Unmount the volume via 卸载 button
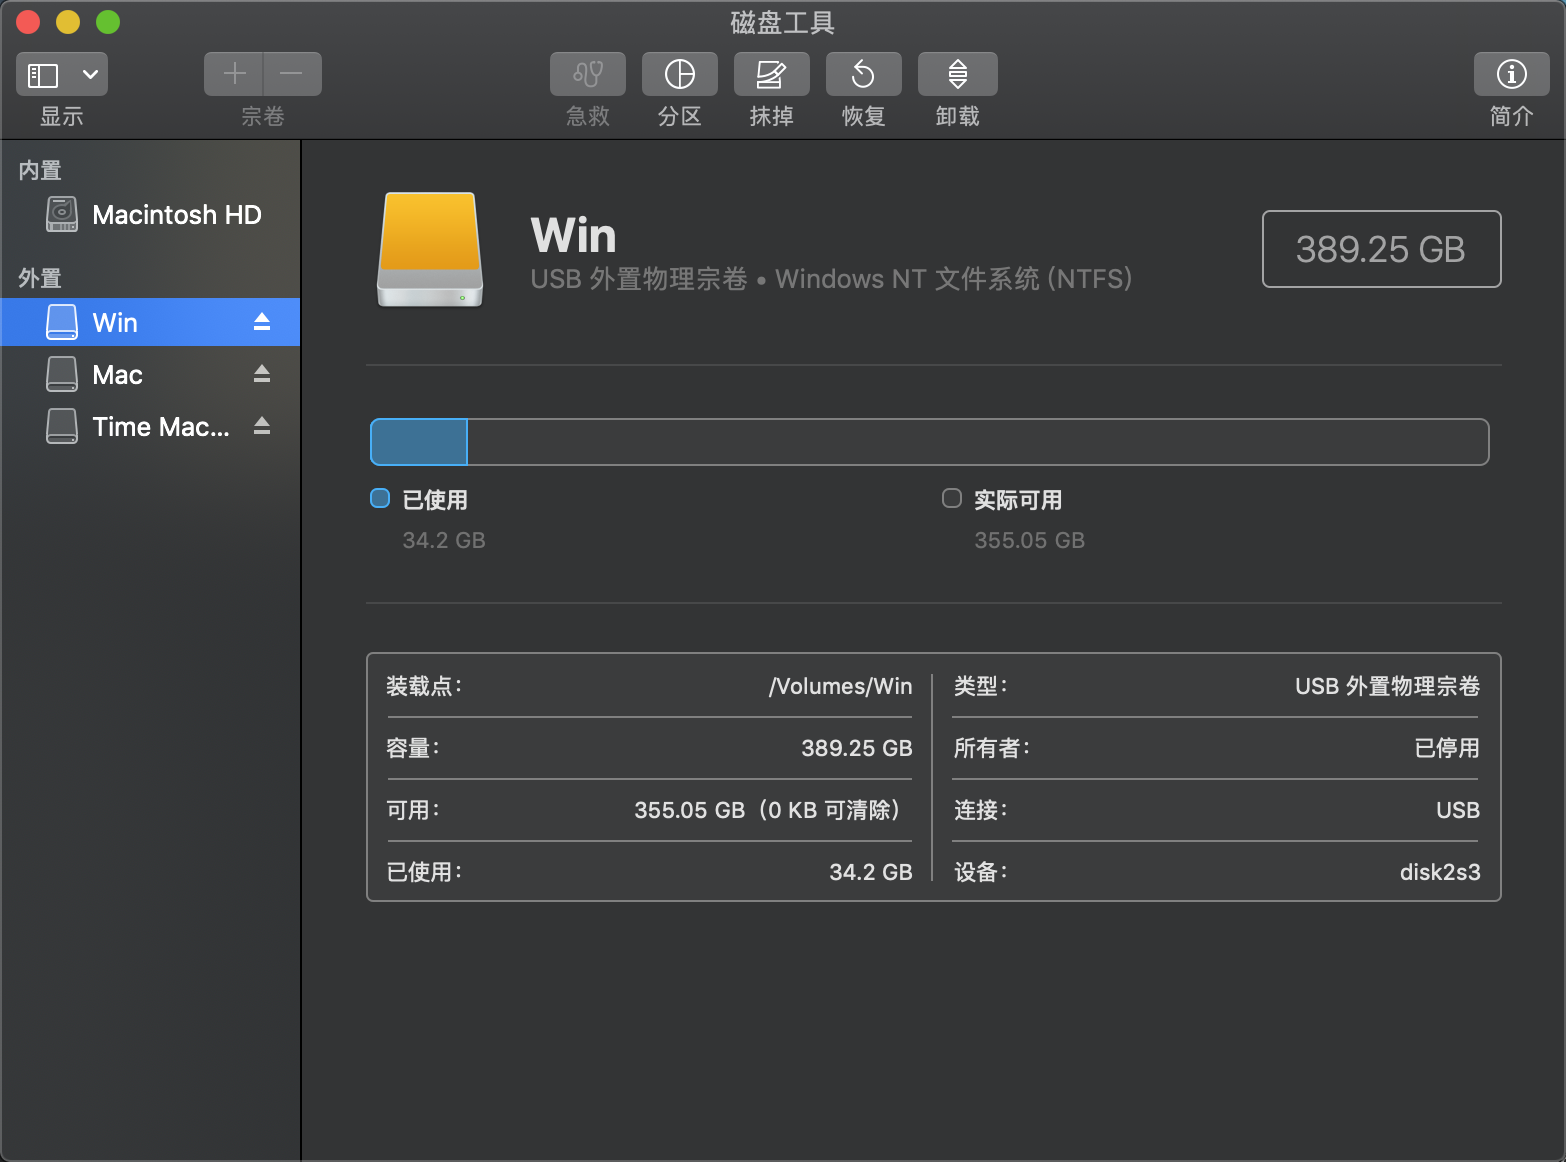Screen dimensions: 1566x1162 pyautogui.click(x=958, y=74)
